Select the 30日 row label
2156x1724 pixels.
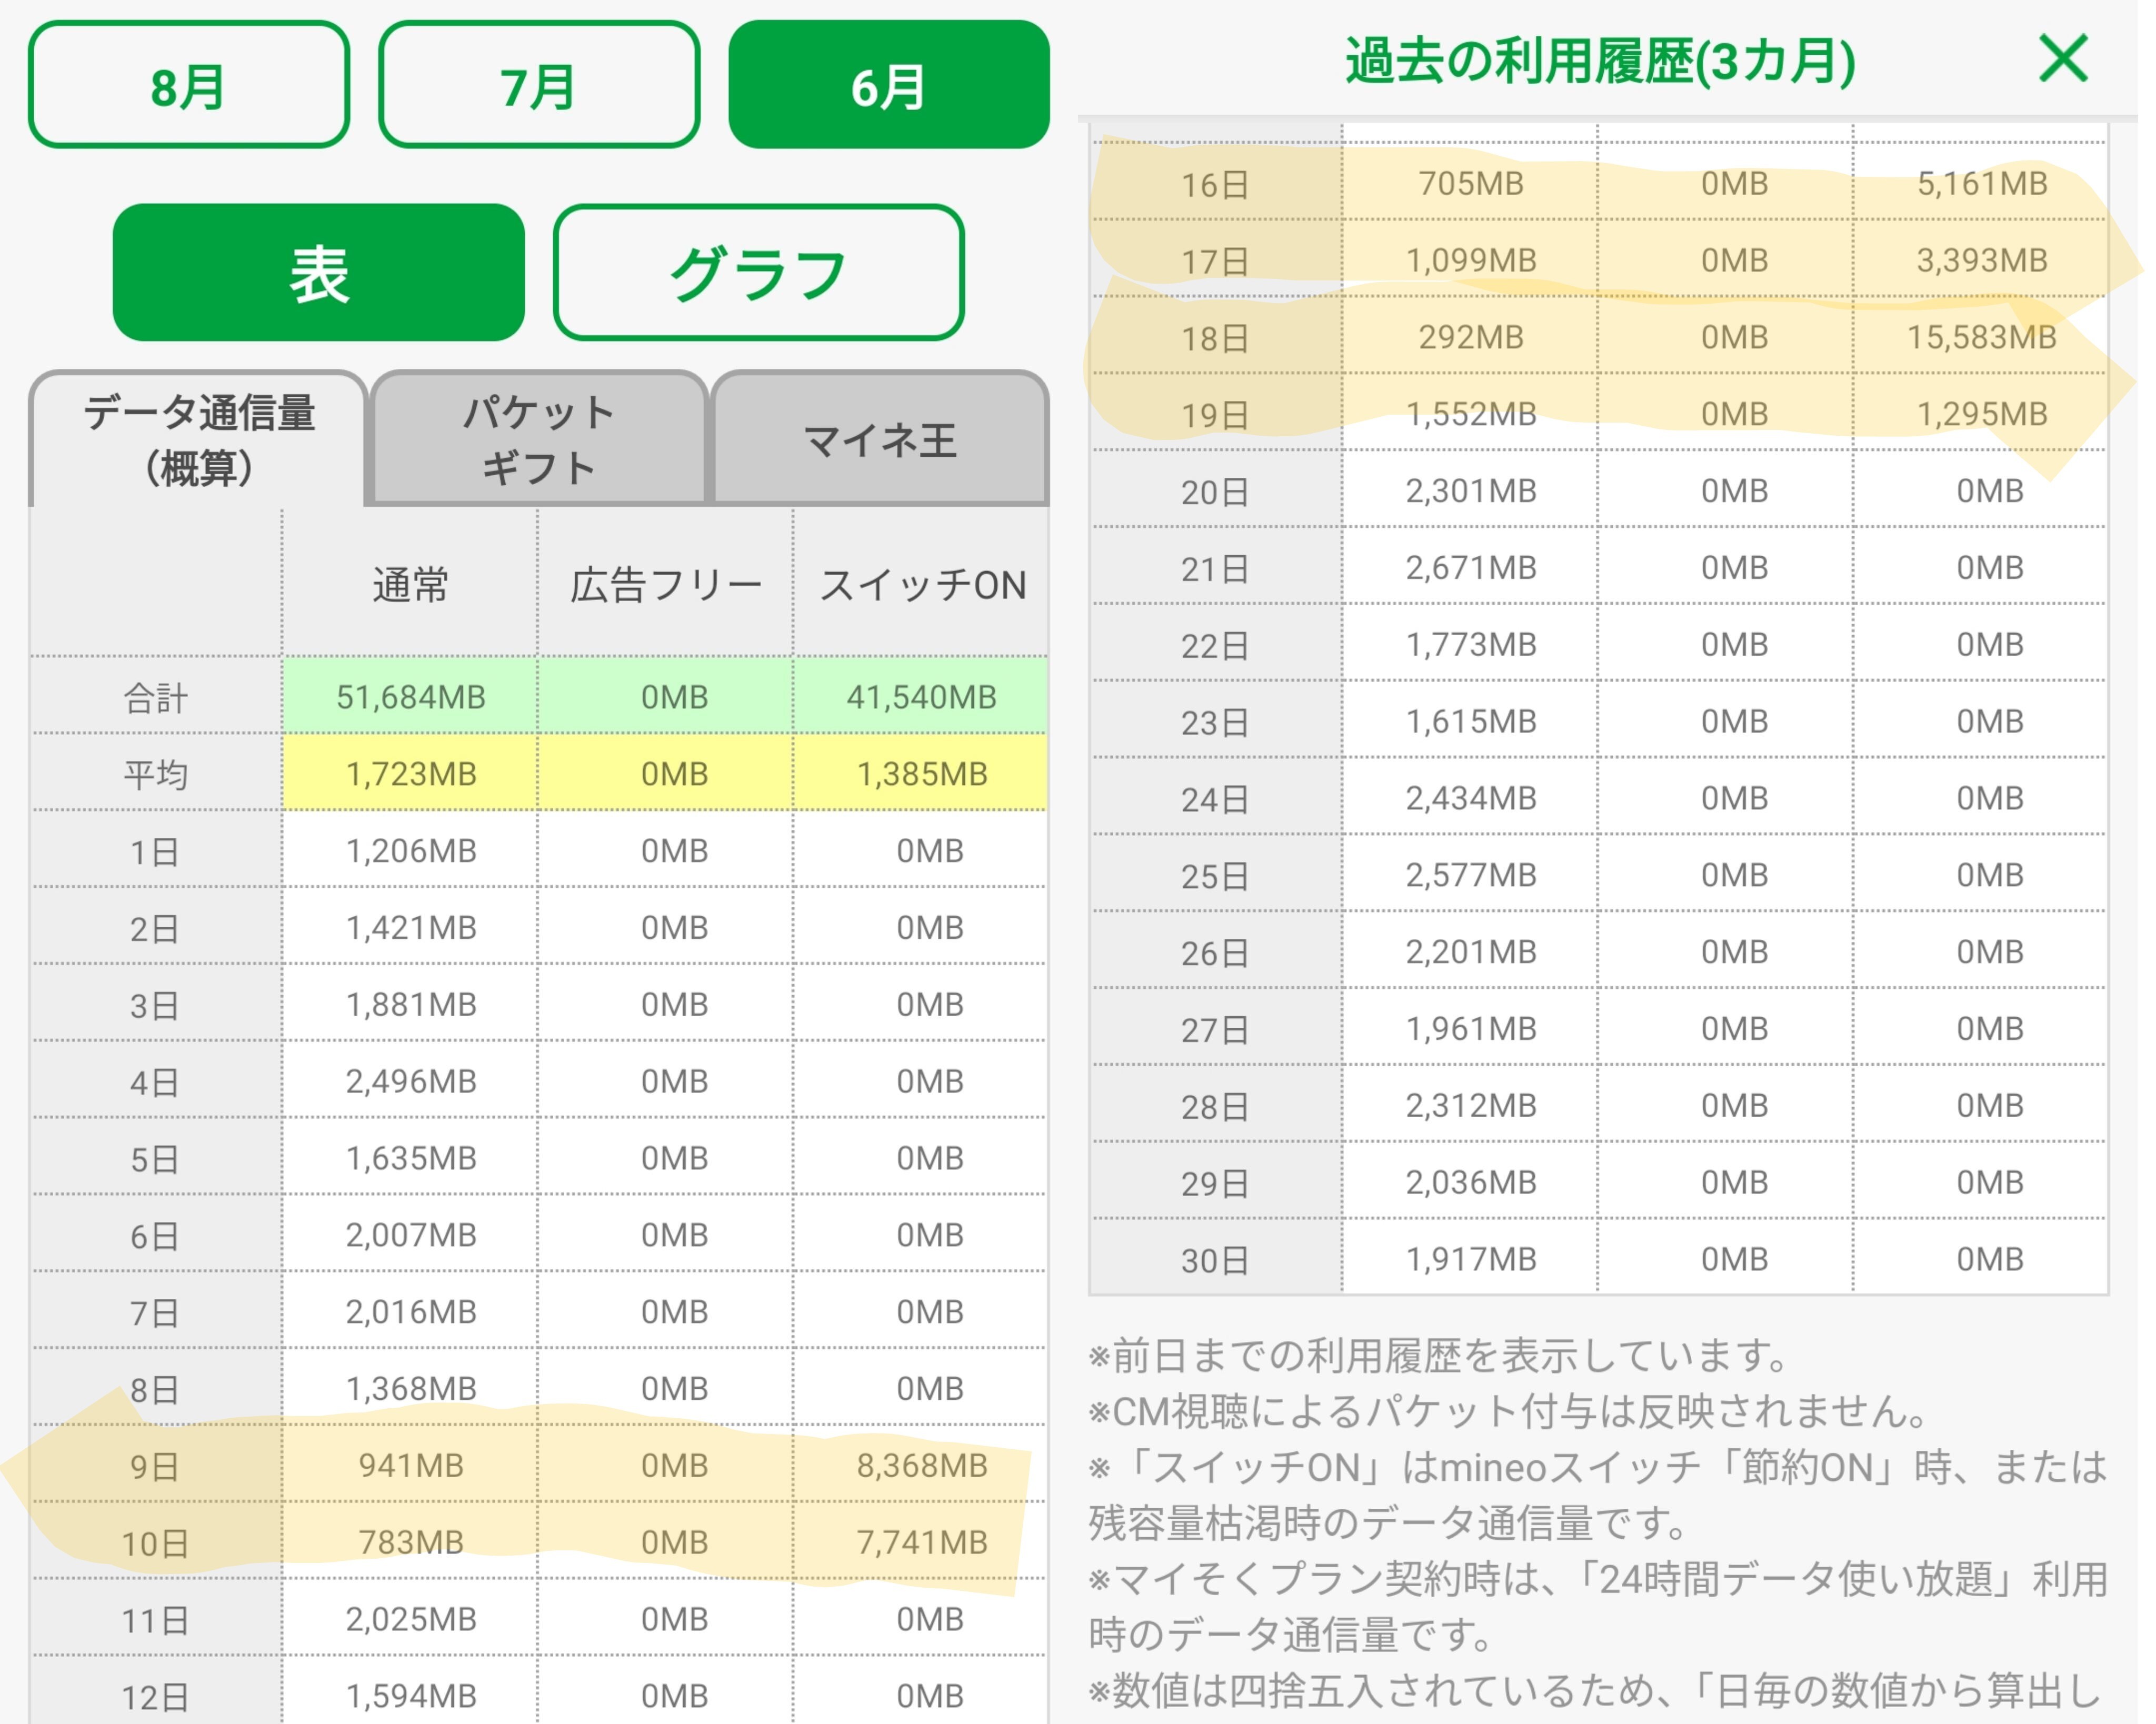pyautogui.click(x=1215, y=1260)
